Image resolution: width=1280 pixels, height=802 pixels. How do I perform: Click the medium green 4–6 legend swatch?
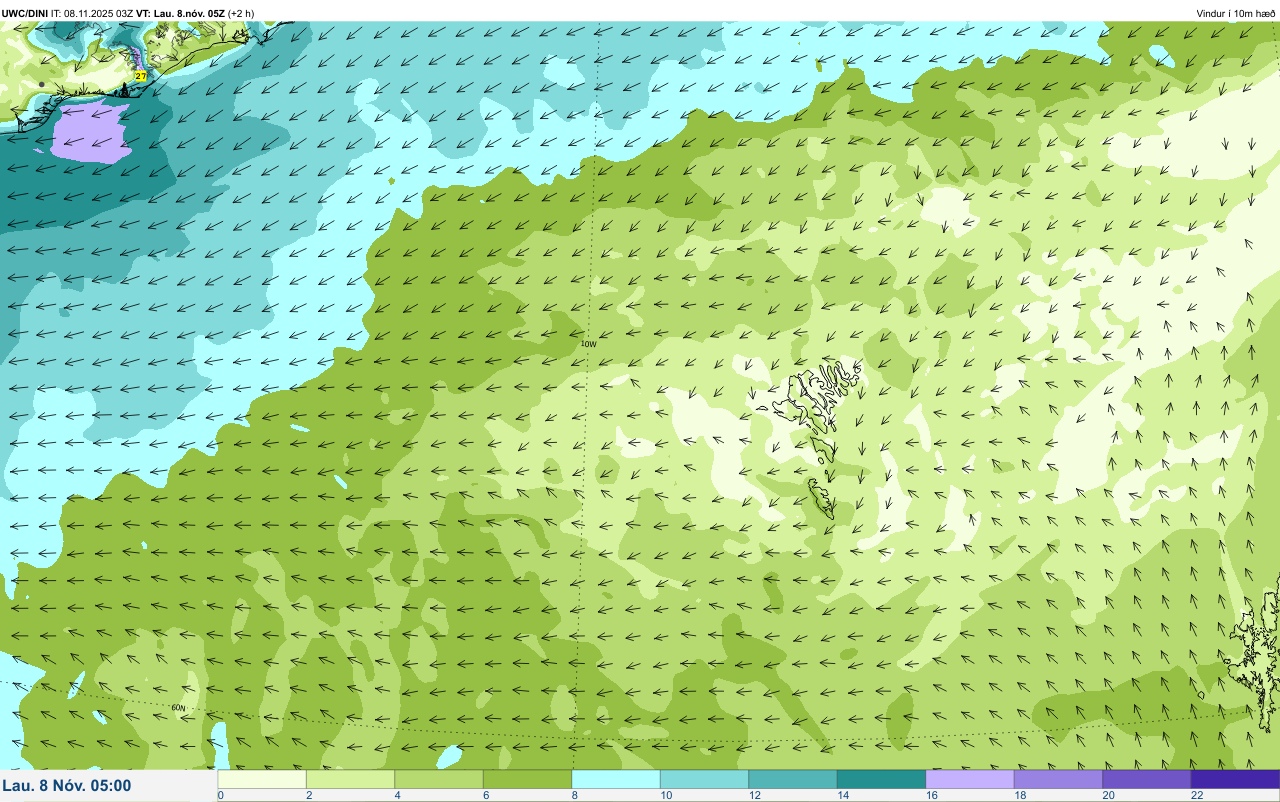[439, 779]
